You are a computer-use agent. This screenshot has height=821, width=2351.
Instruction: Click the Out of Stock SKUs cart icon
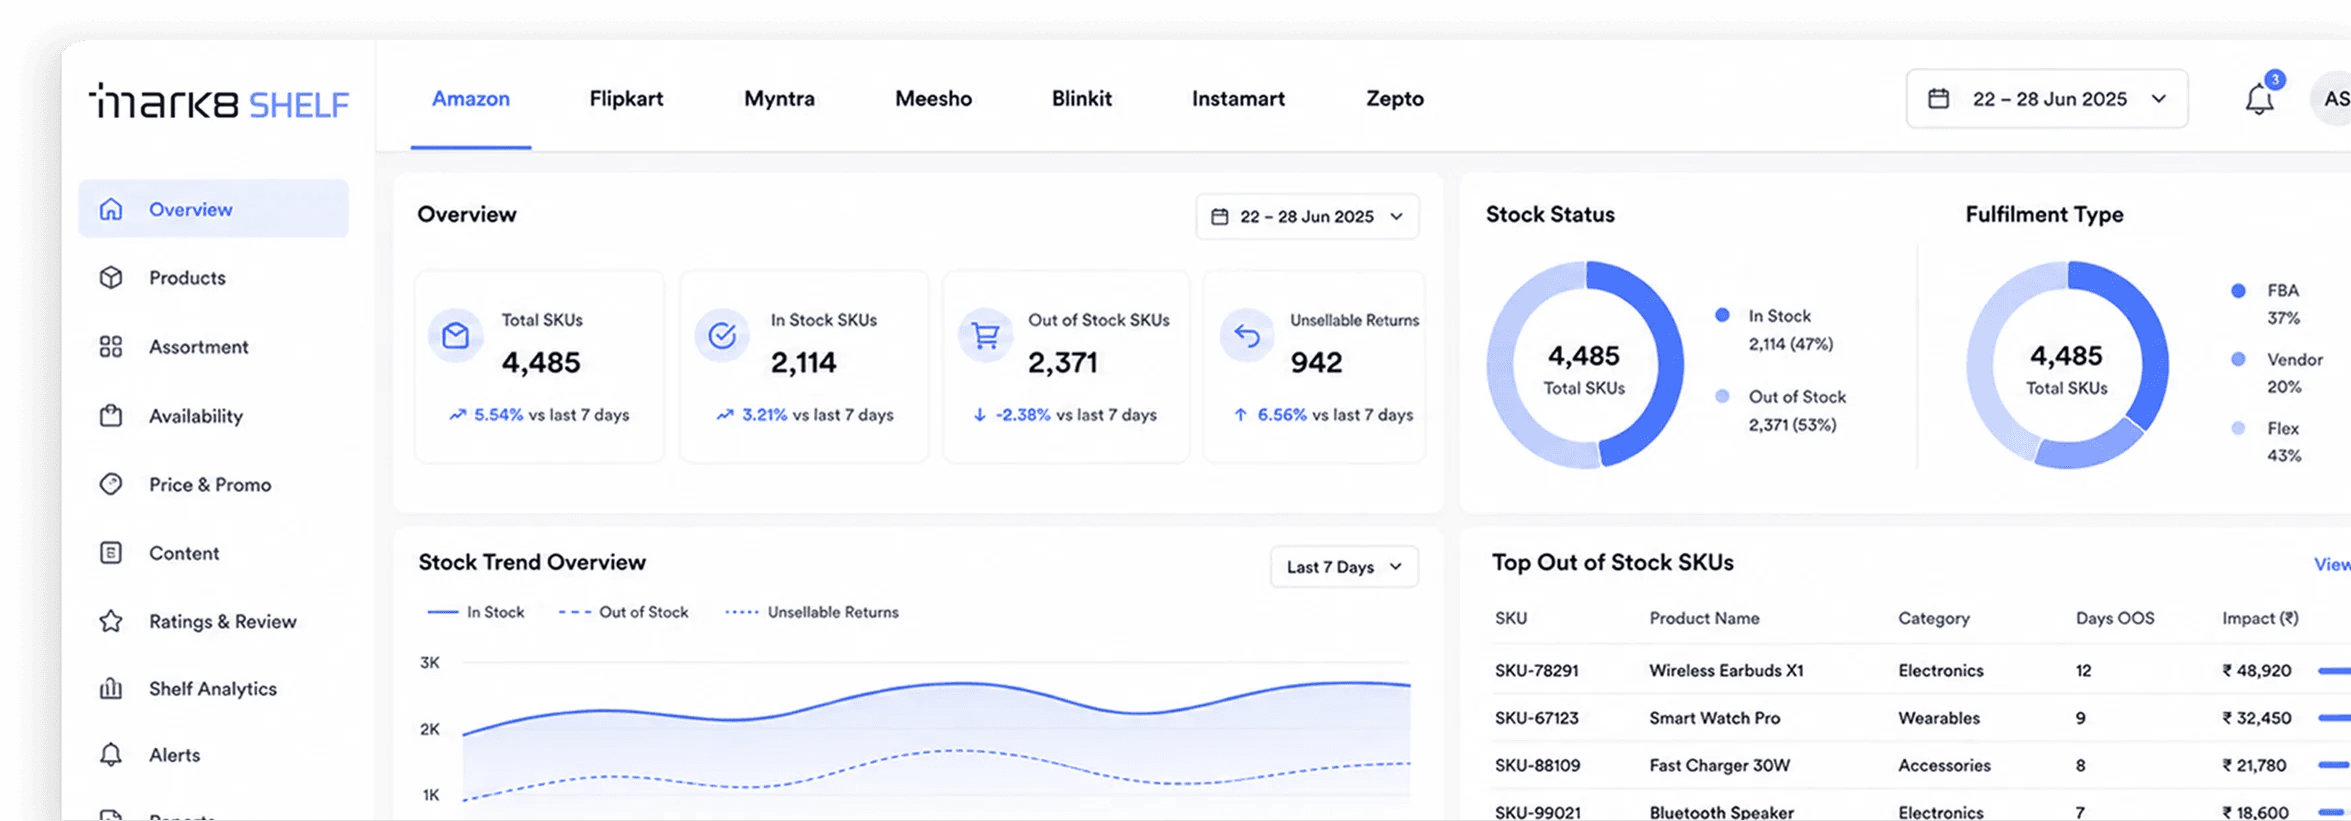(986, 335)
